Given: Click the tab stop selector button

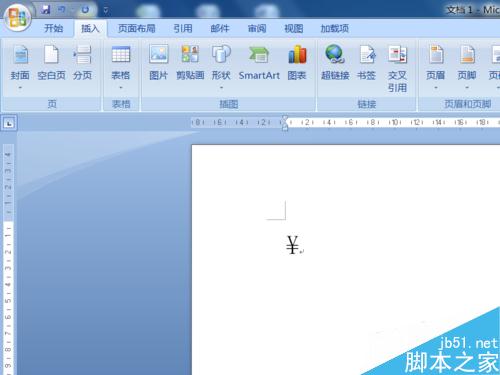Looking at the screenshot, I should coord(9,123).
